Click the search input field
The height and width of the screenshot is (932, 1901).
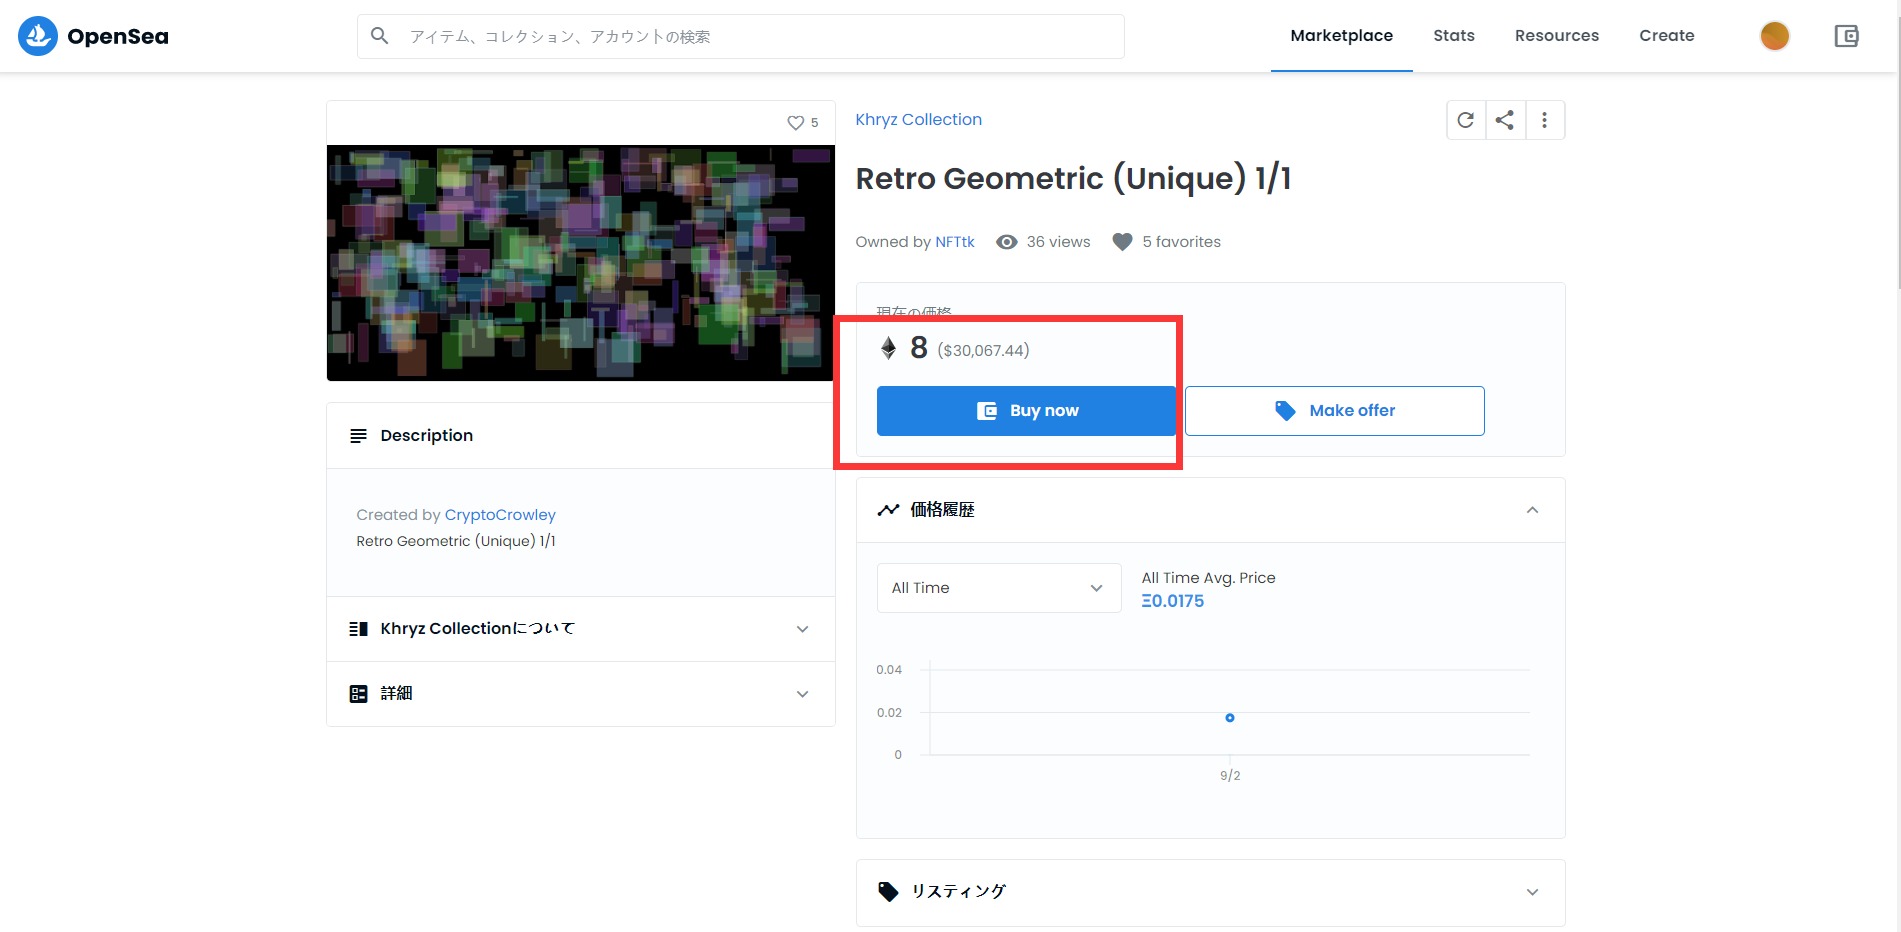(740, 36)
